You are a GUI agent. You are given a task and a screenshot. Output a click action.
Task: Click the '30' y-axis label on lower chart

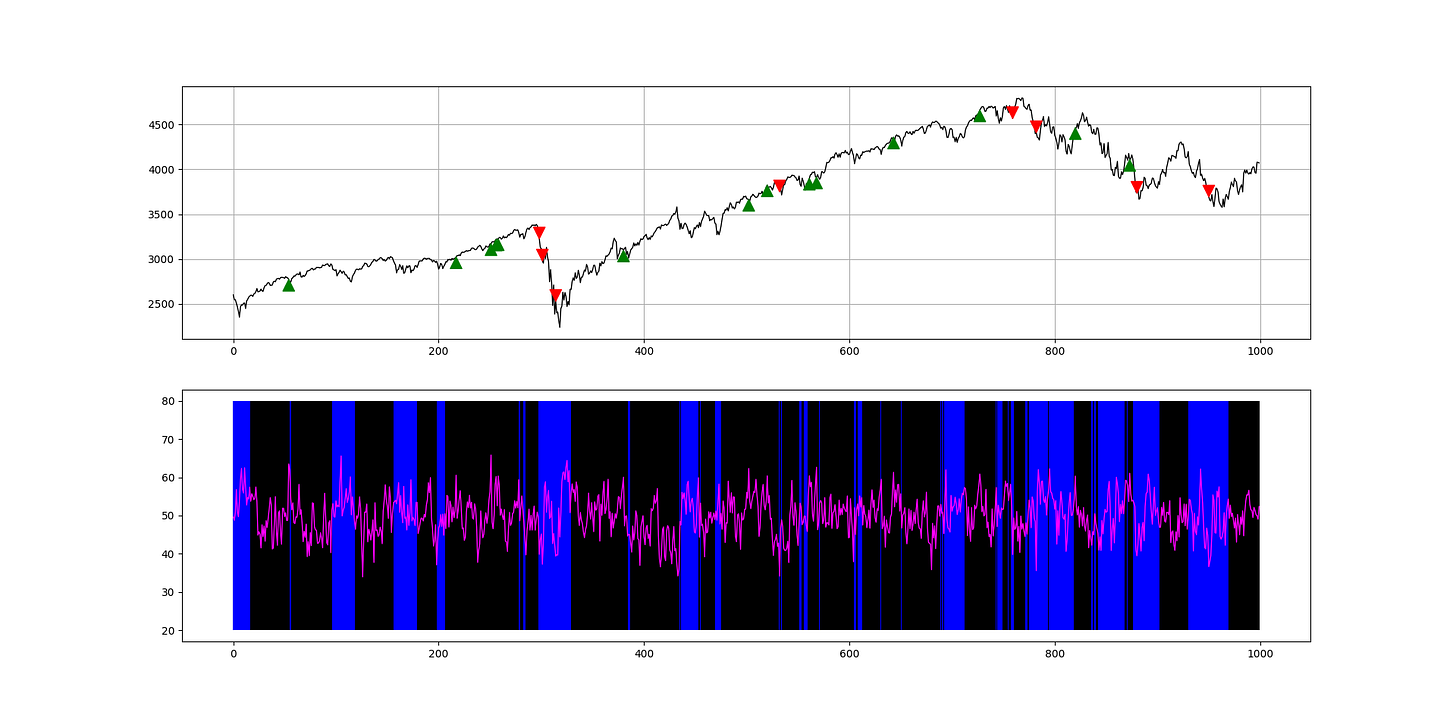point(167,593)
